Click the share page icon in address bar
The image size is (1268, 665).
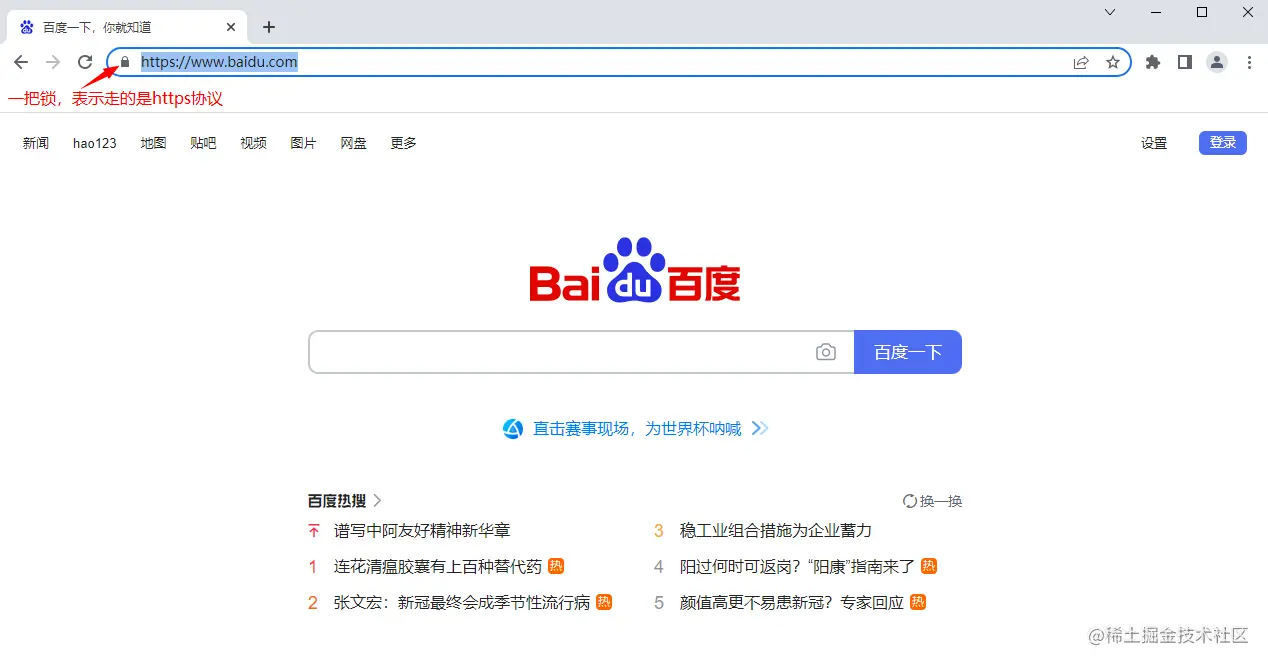[x=1081, y=62]
